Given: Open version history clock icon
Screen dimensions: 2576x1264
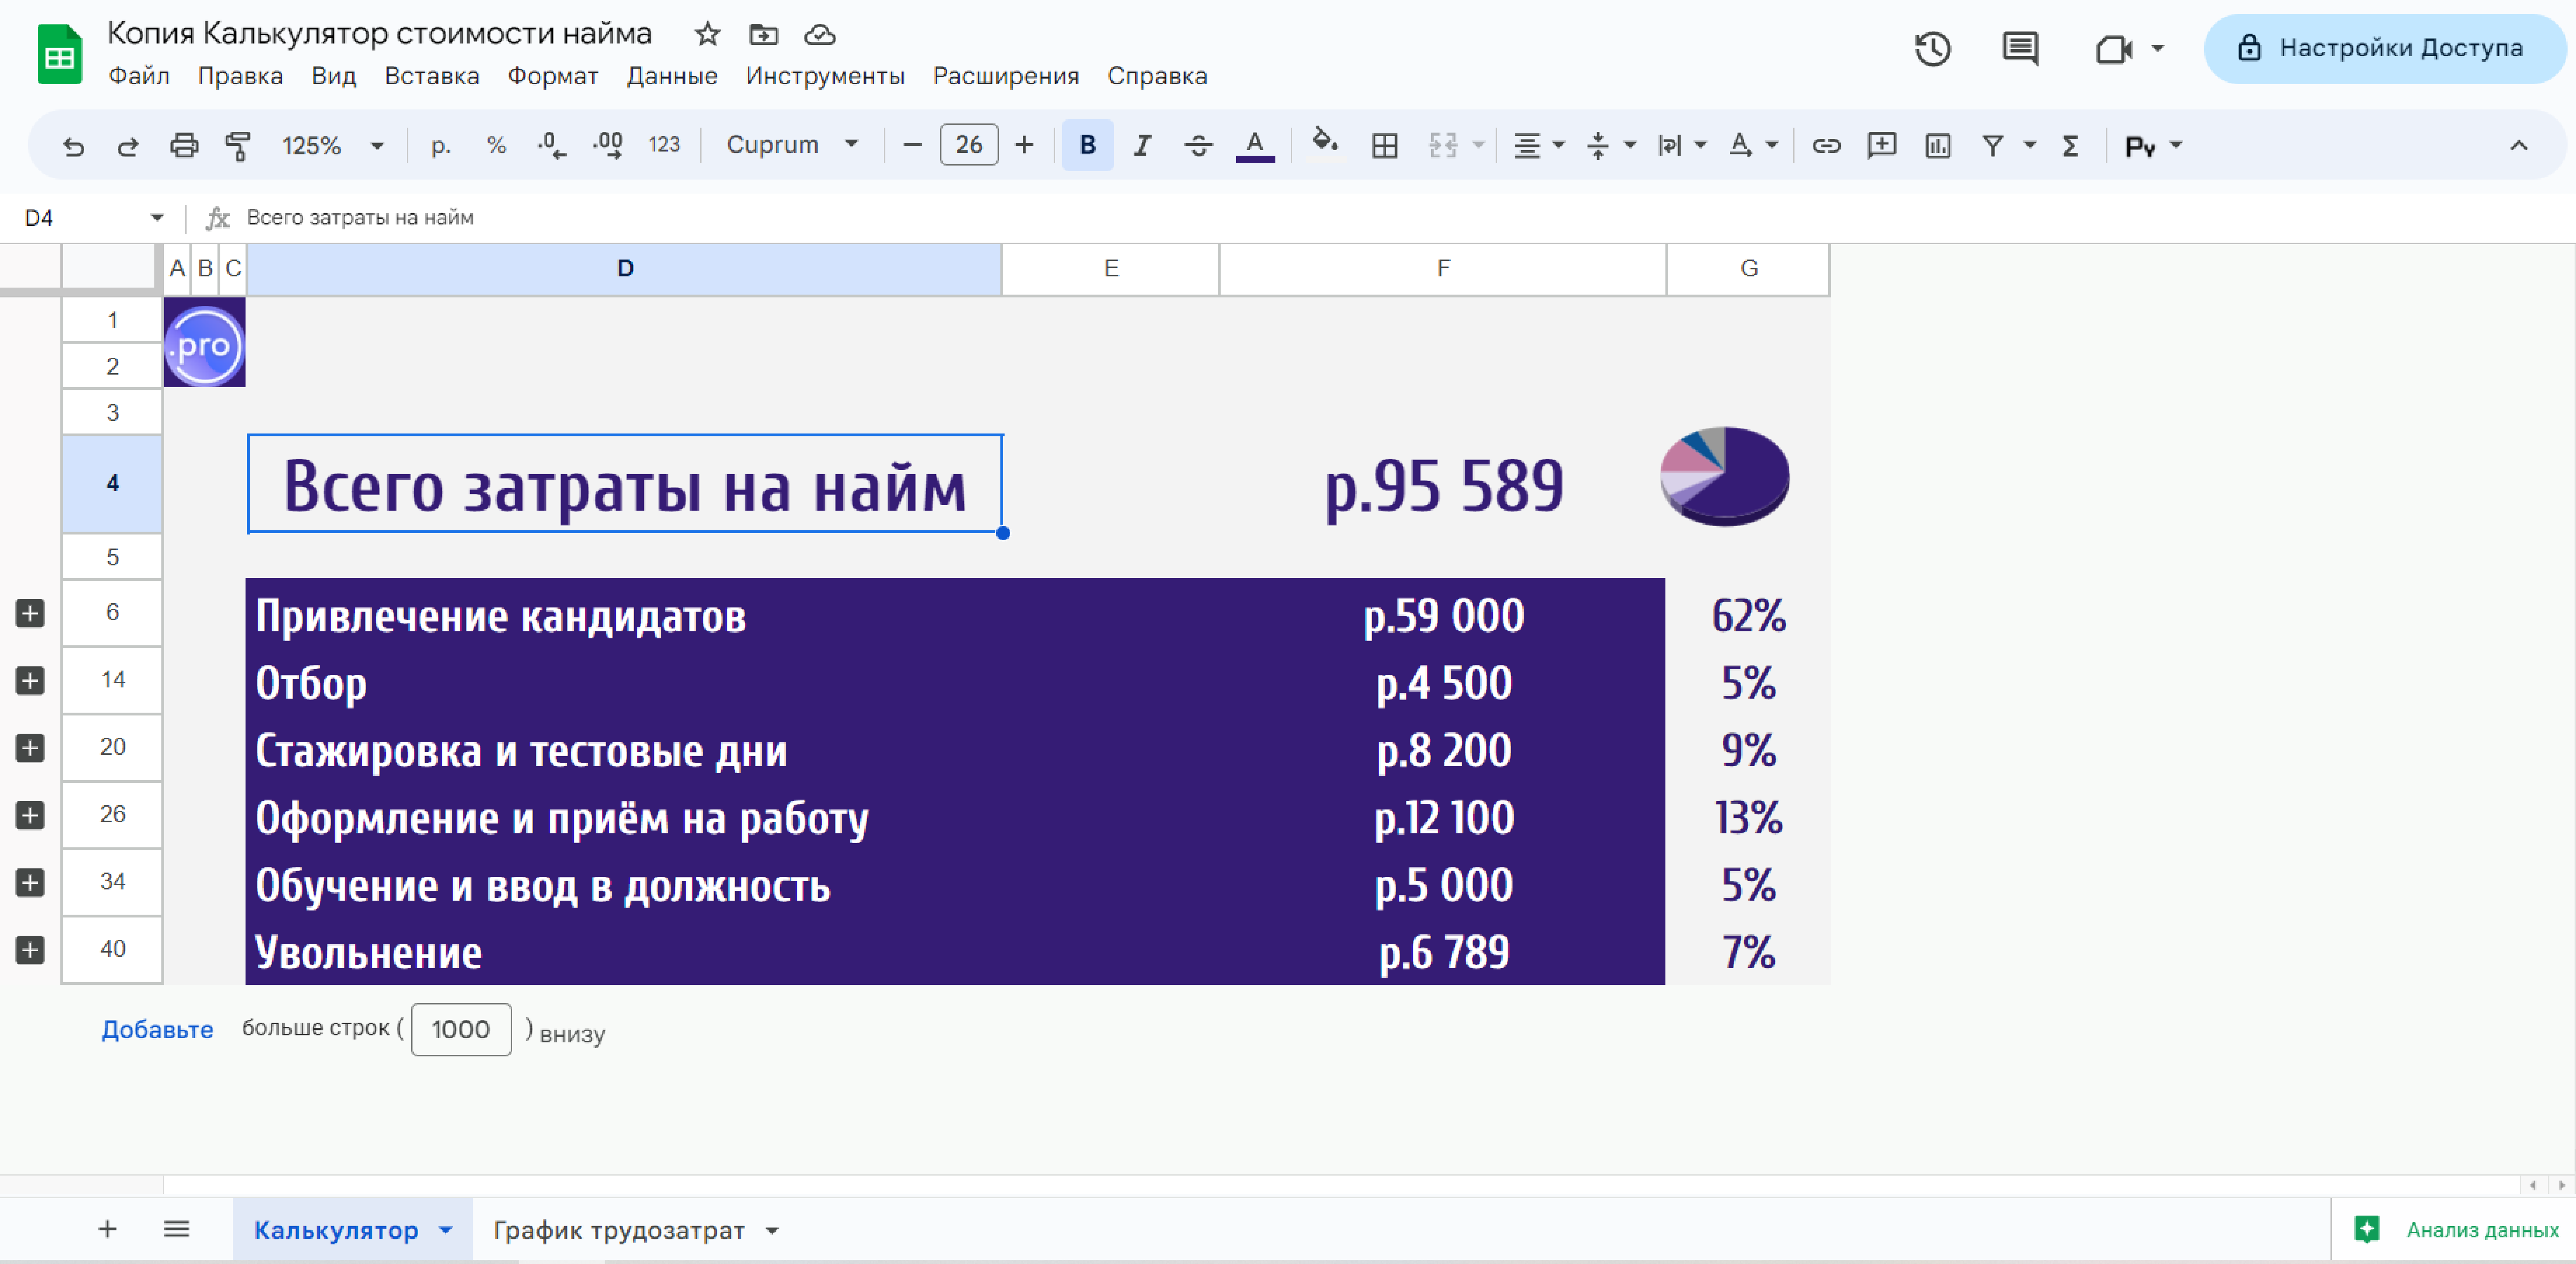Looking at the screenshot, I should coord(1932,48).
